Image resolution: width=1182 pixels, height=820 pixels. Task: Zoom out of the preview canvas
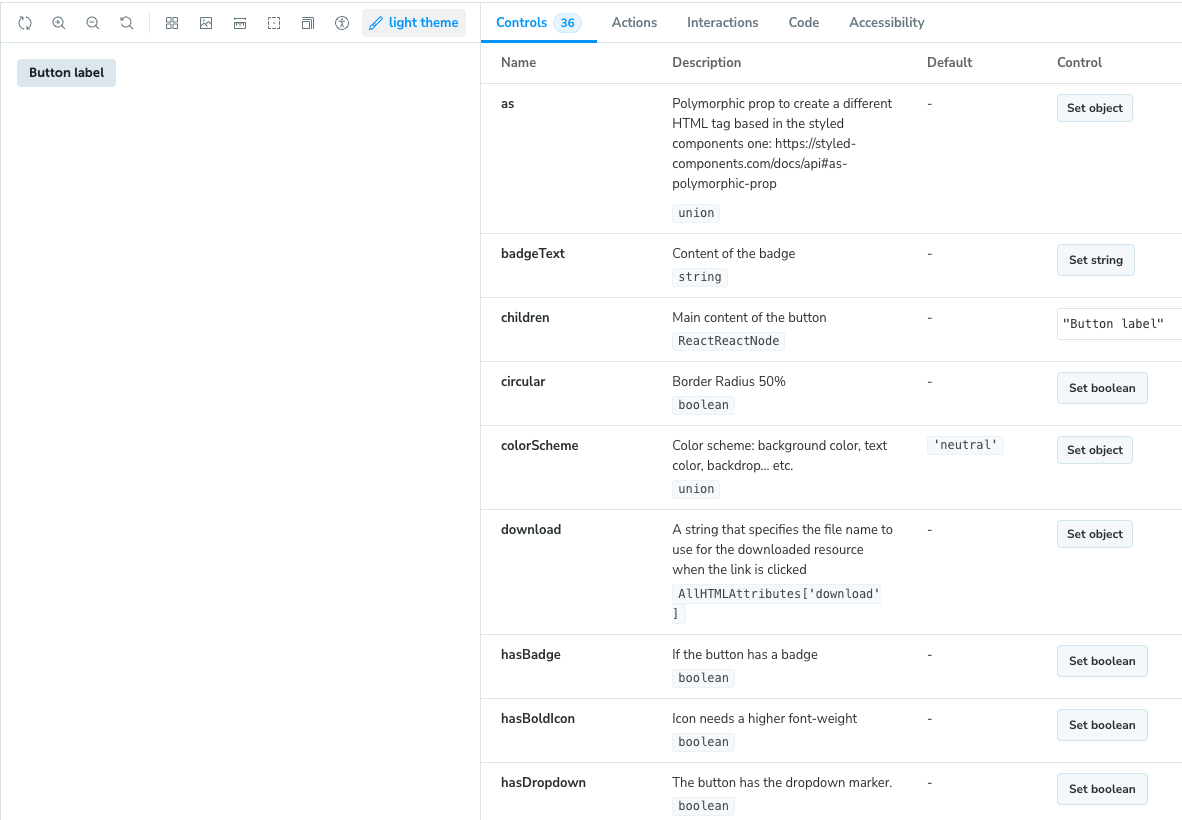click(93, 23)
